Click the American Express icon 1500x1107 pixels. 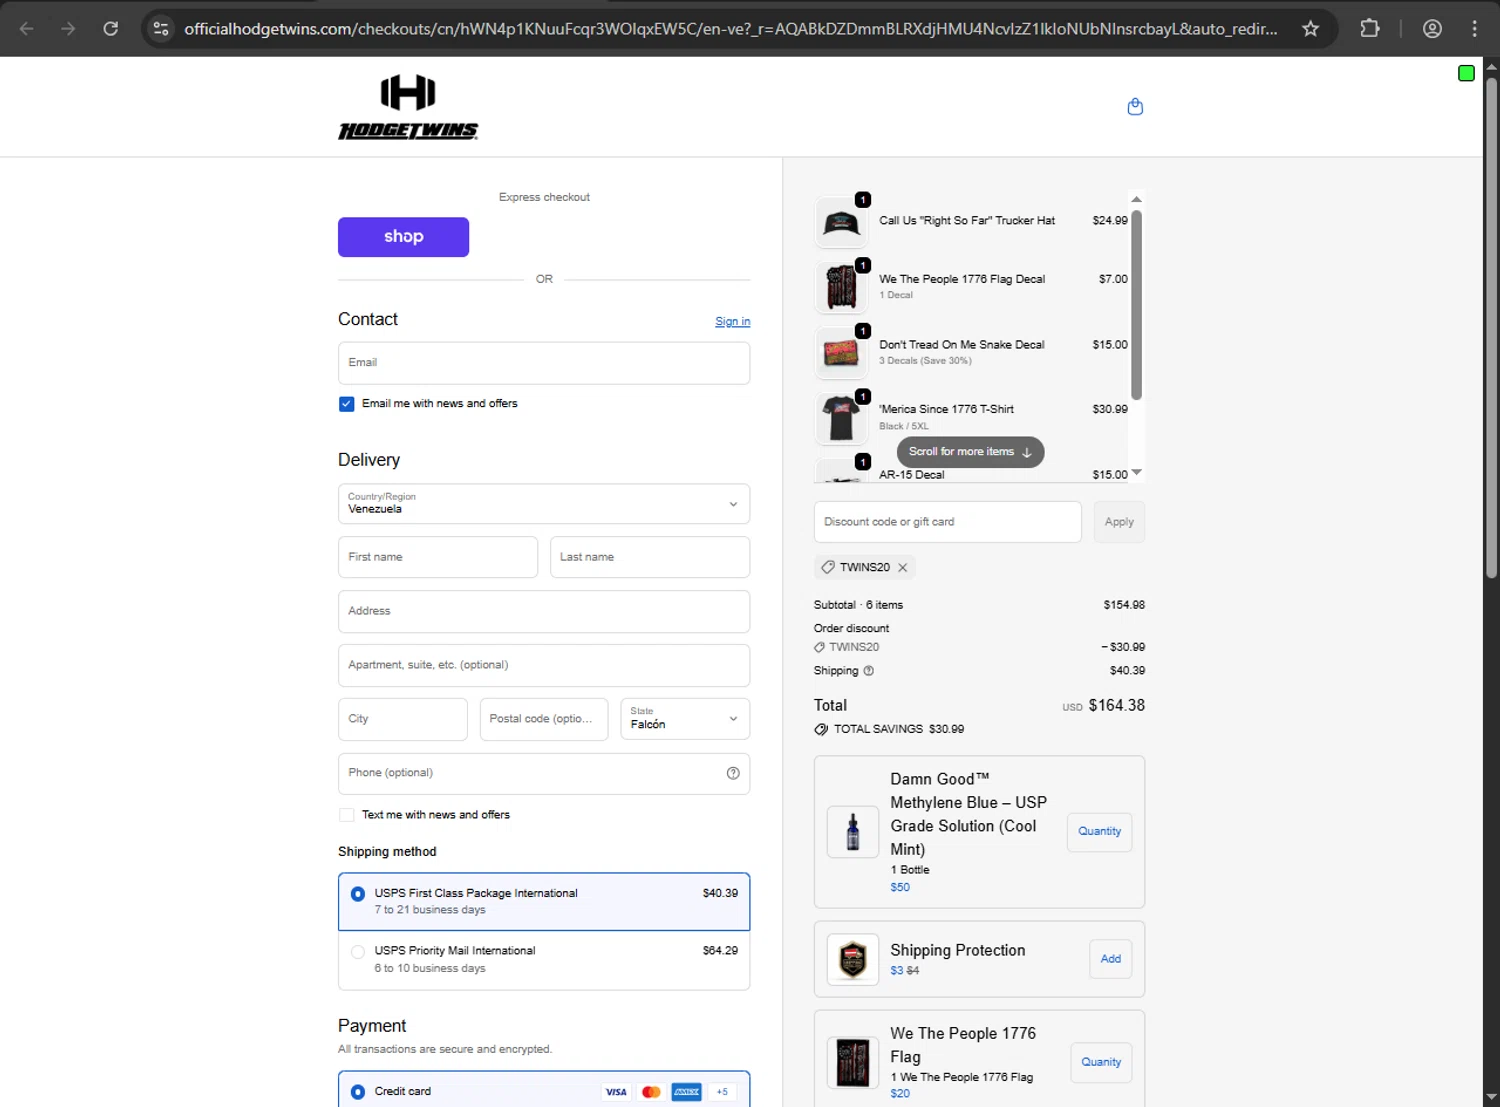[686, 1092]
